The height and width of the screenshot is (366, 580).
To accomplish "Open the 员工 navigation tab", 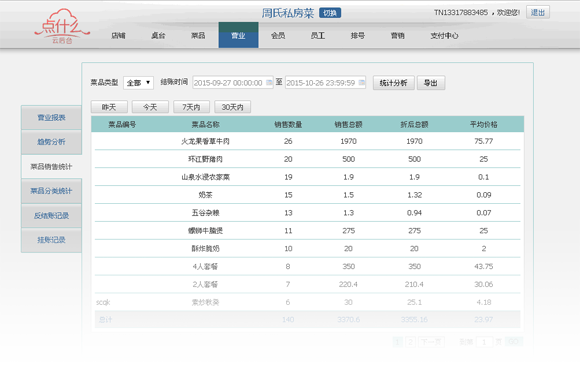I will 318,36.
